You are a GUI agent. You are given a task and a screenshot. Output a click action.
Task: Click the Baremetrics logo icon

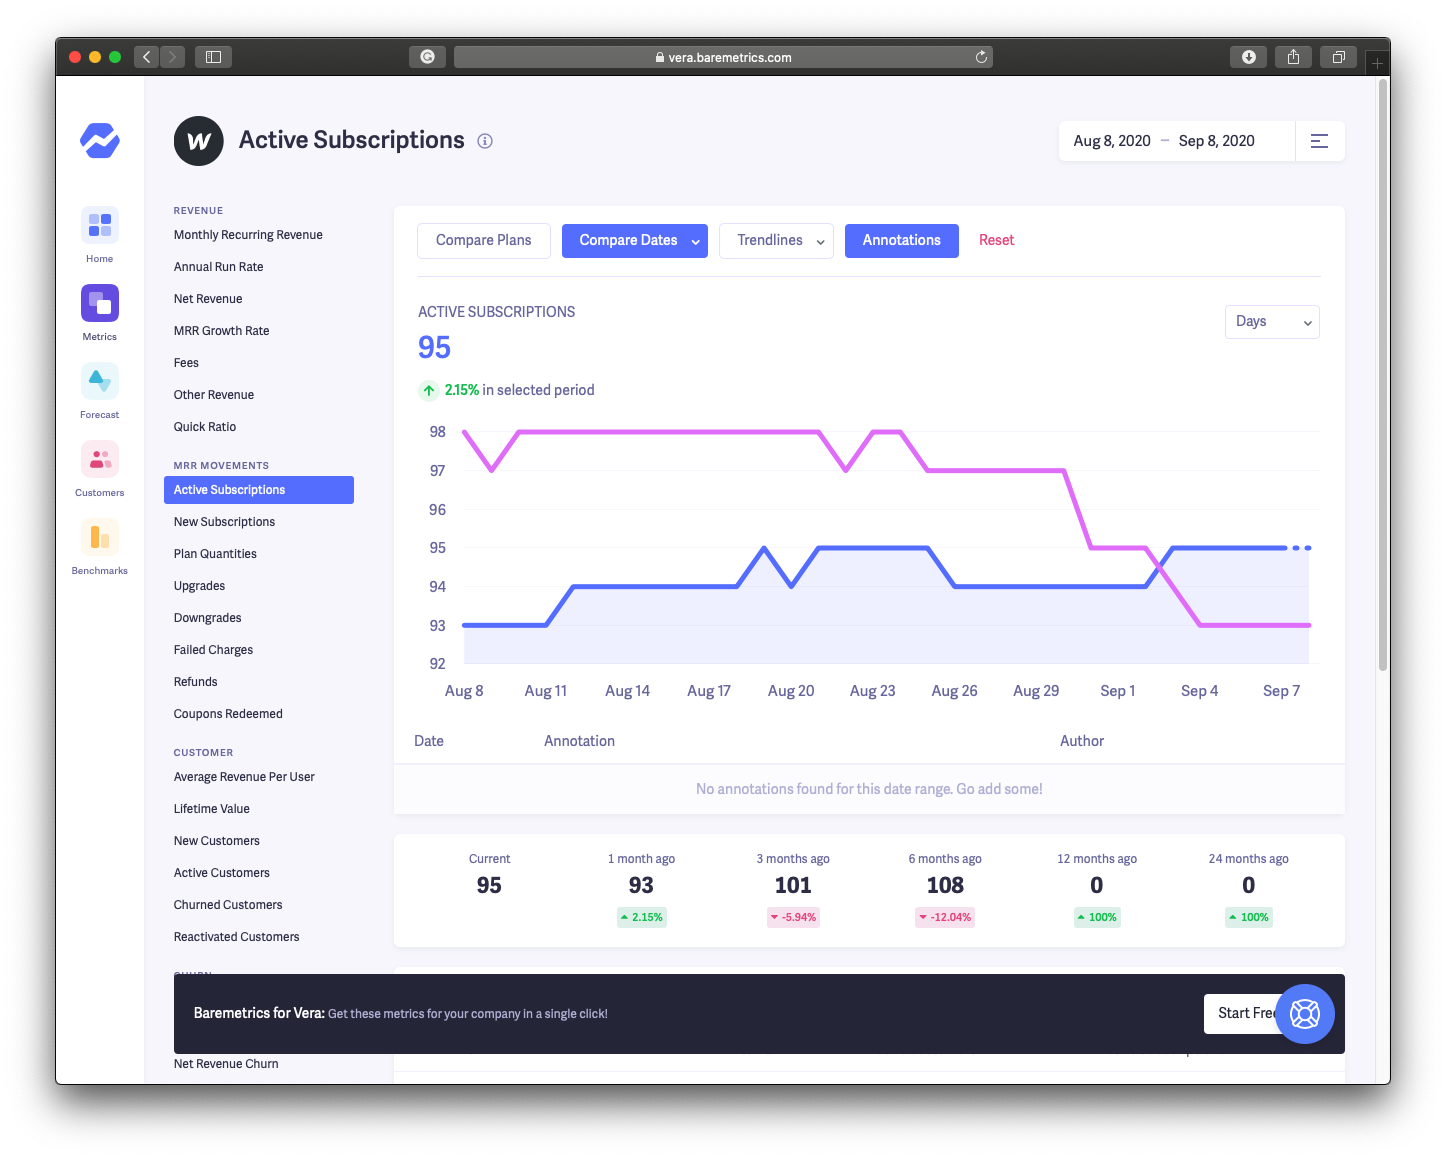coord(100,141)
